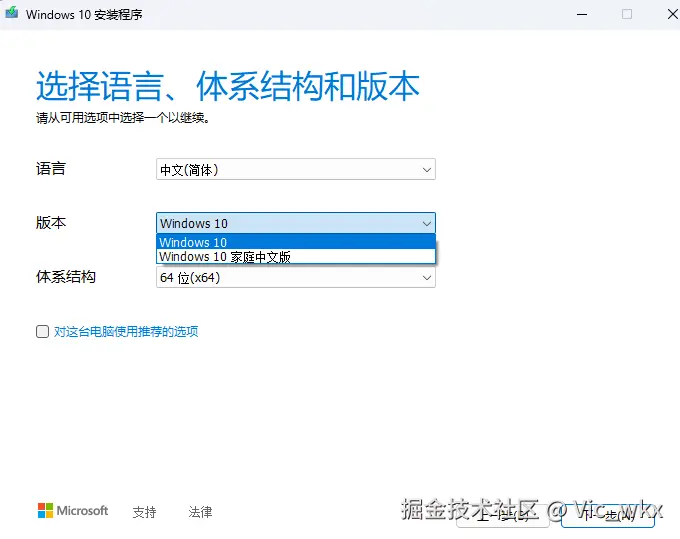This screenshot has height=539, width=680.
Task: Minimize the Windows 10 setup window
Action: (582, 14)
